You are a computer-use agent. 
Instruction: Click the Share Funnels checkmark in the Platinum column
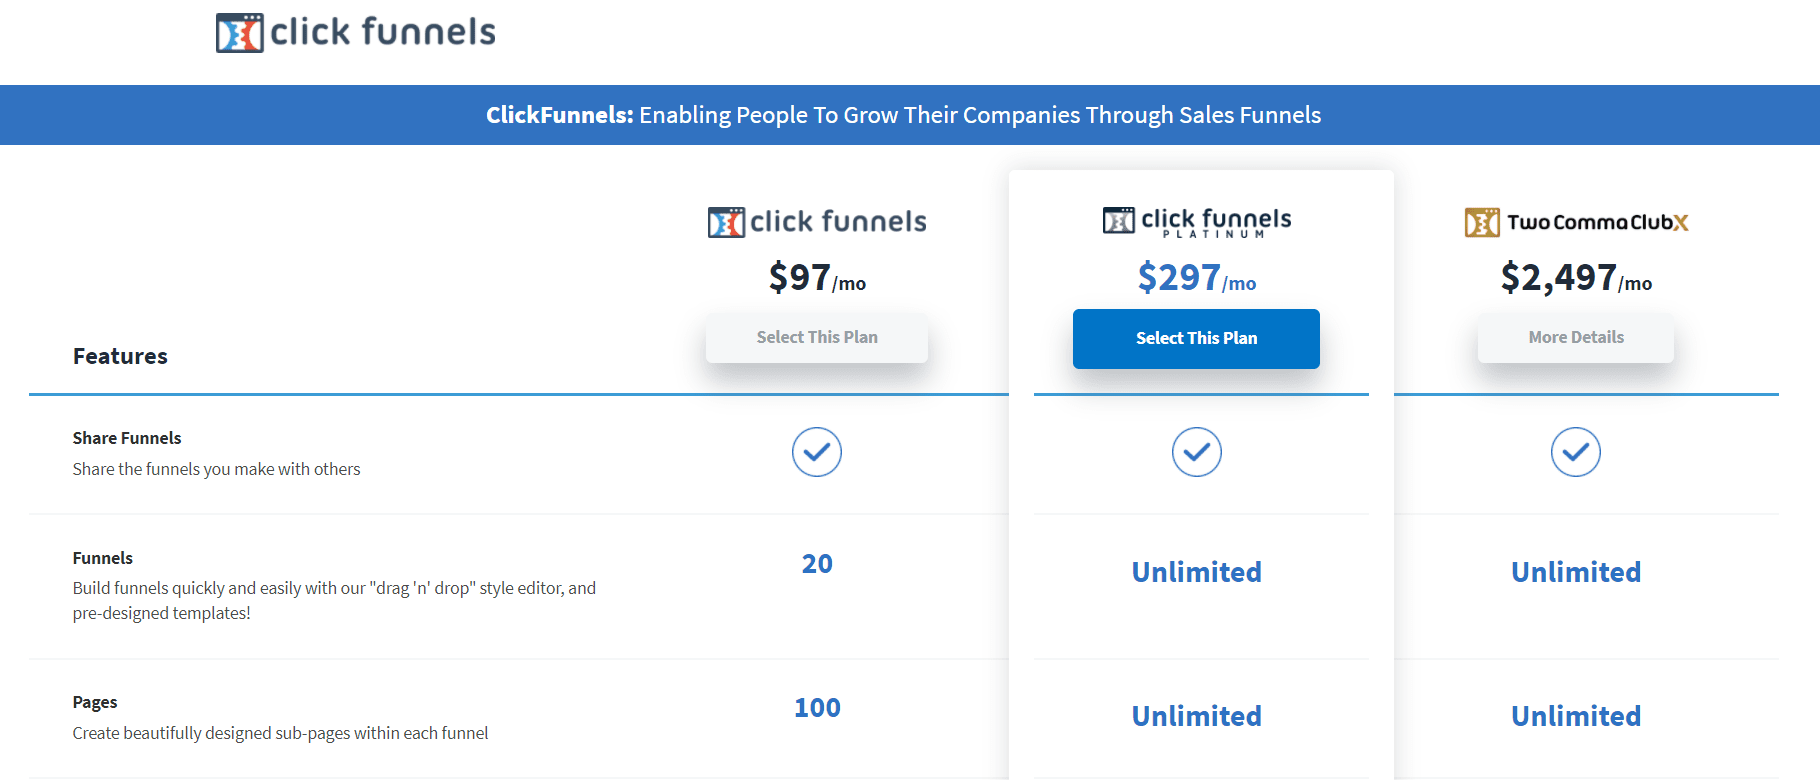pyautogui.click(x=1196, y=452)
